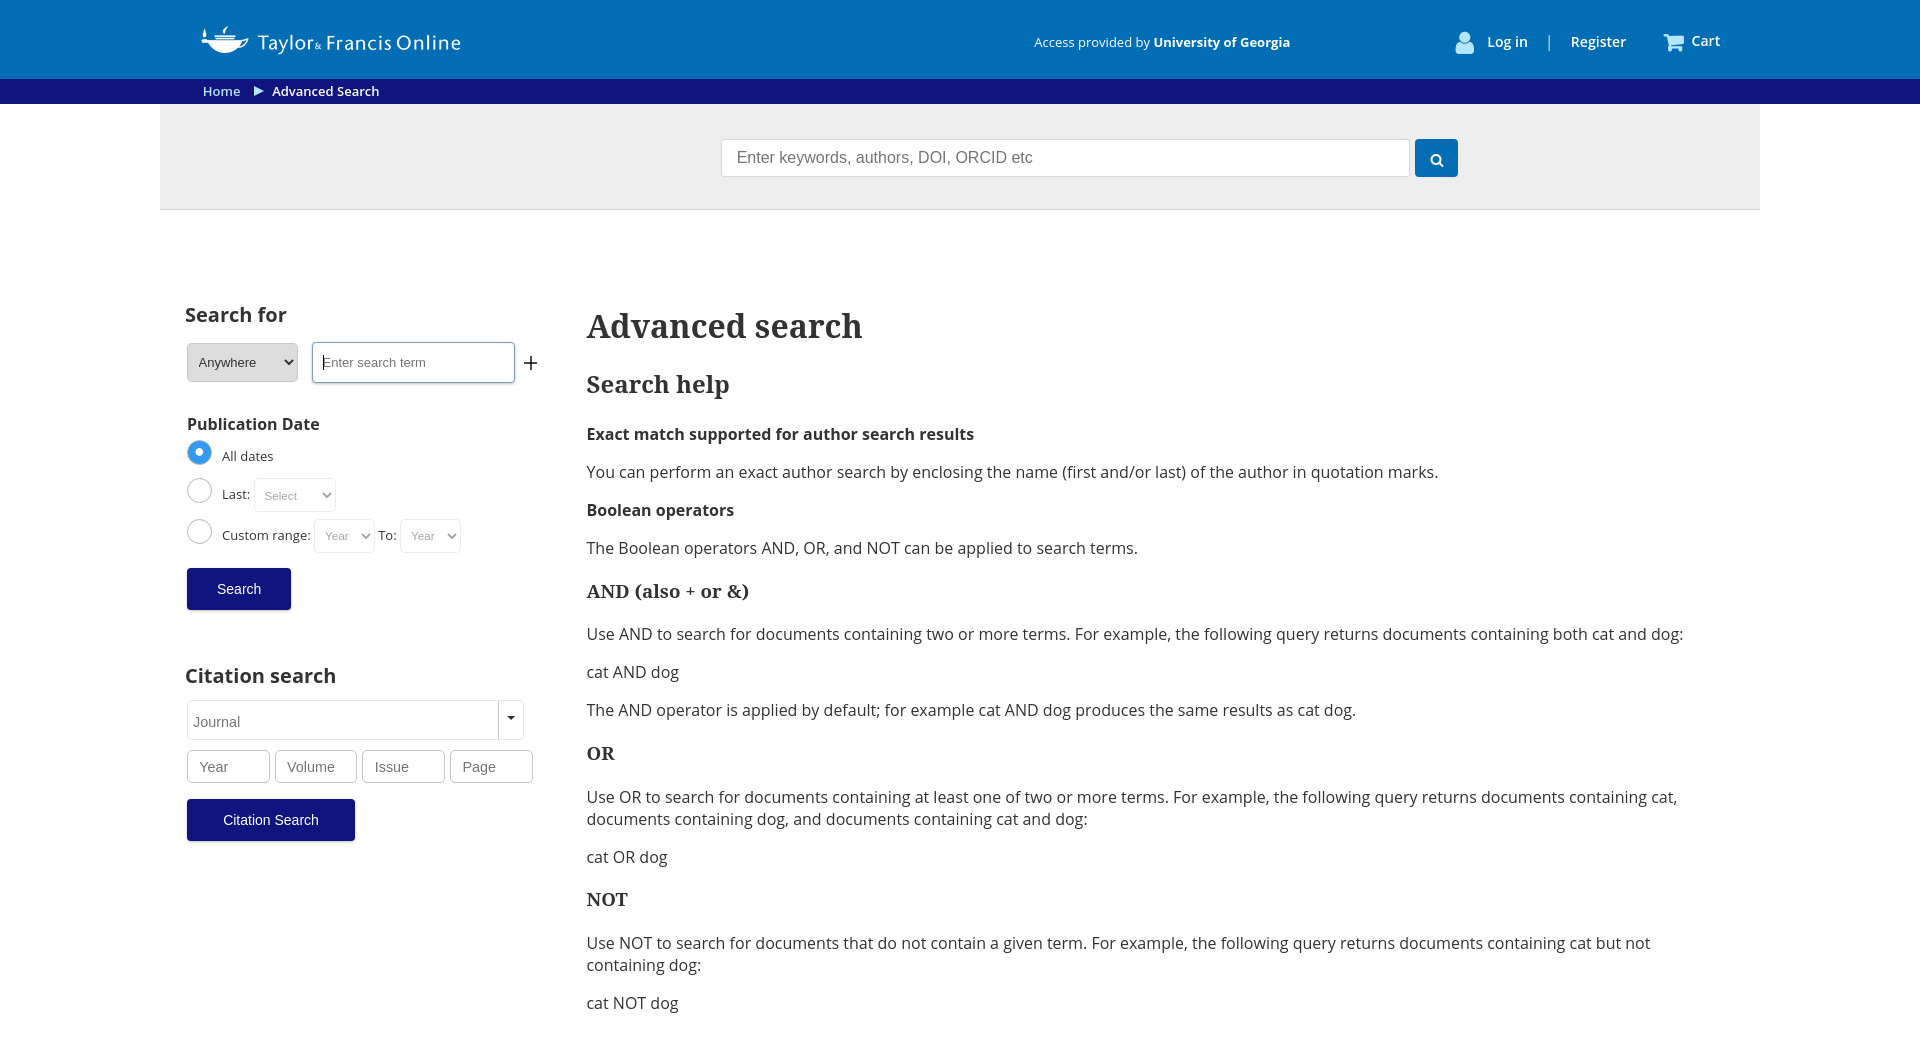
Task: Select the All dates radio button
Action: [x=200, y=453]
